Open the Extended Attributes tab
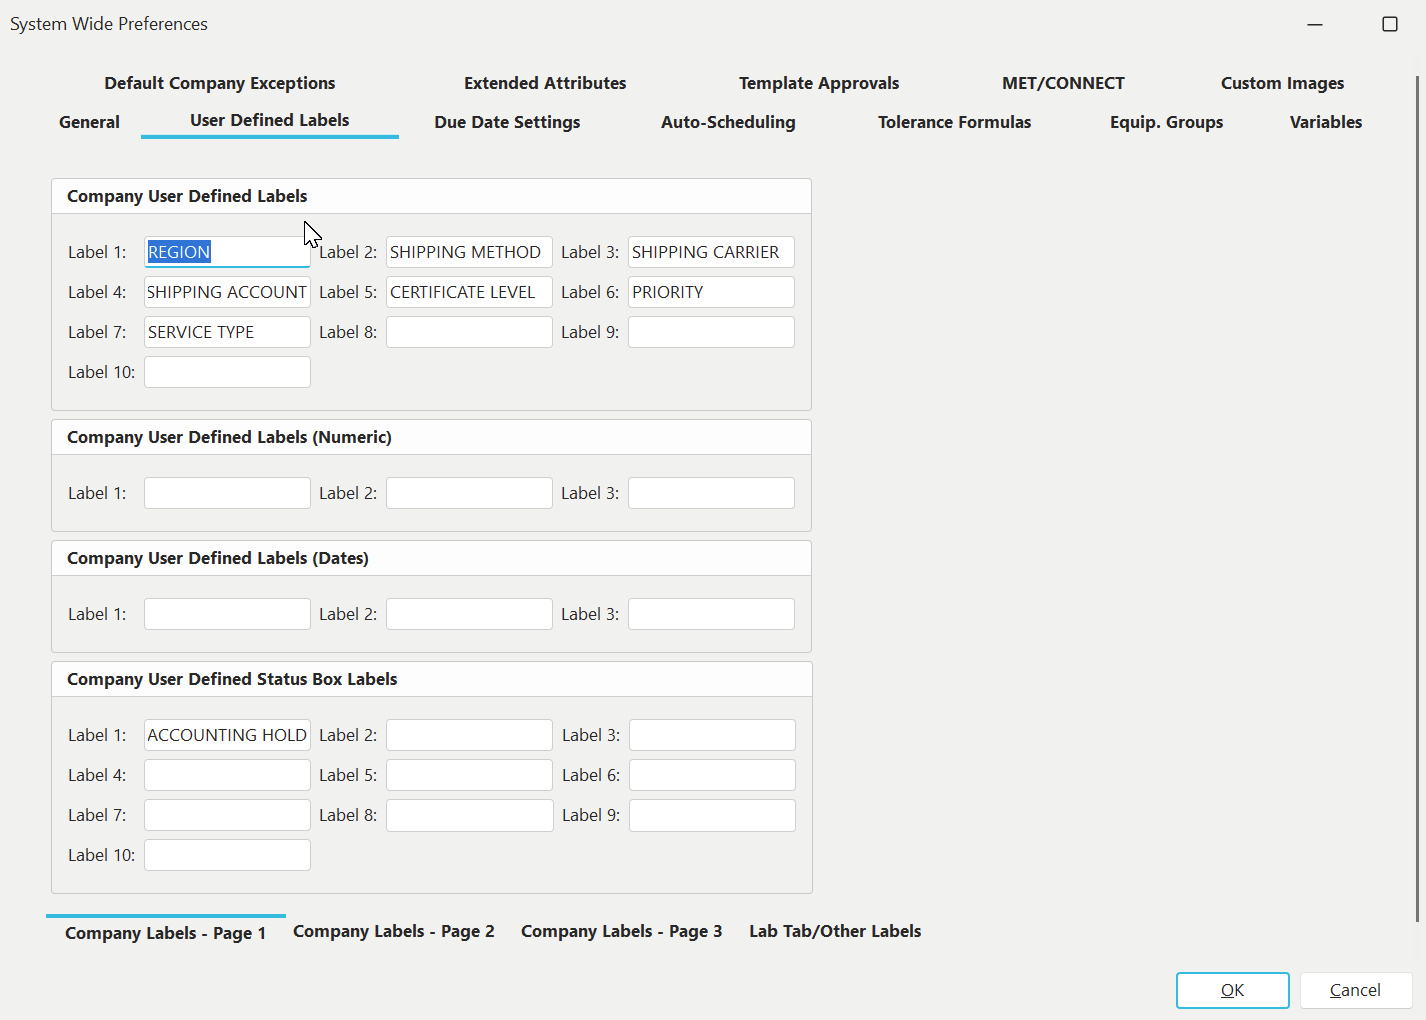Viewport: 1426px width, 1020px height. (x=545, y=83)
